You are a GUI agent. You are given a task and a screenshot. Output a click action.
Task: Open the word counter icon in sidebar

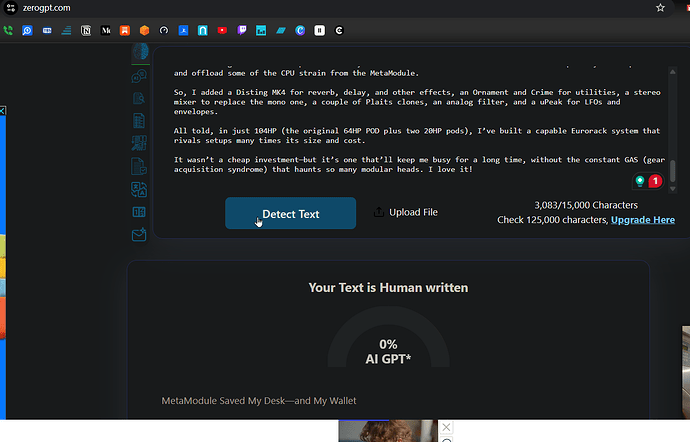139,212
